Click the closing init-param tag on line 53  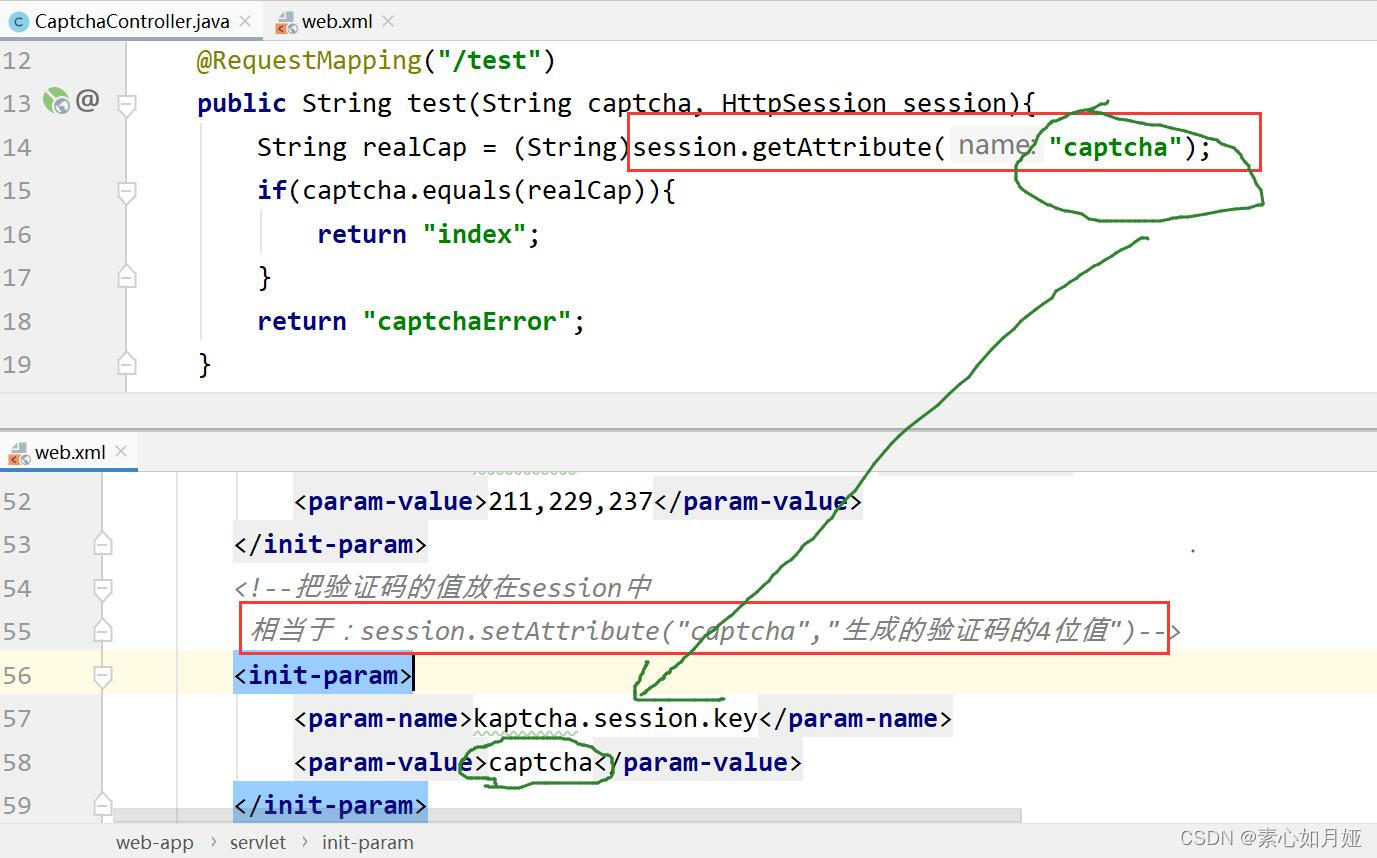click(x=330, y=544)
